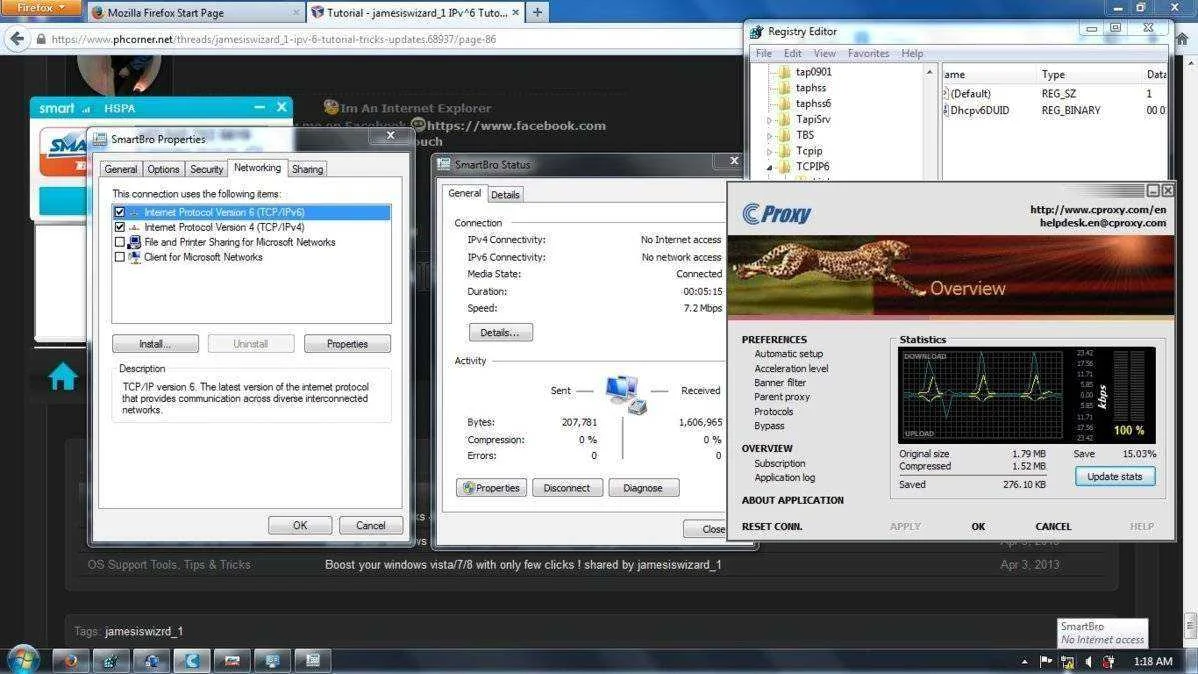The height and width of the screenshot is (674, 1198).
Task: Click the blue home icon on the forum page
Action: [x=62, y=376]
